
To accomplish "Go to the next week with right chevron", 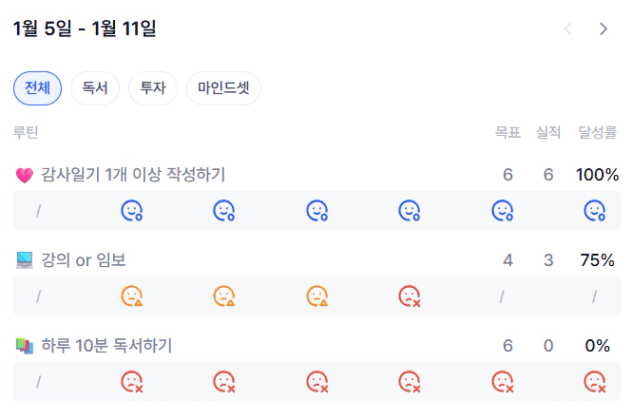I will (x=603, y=29).
